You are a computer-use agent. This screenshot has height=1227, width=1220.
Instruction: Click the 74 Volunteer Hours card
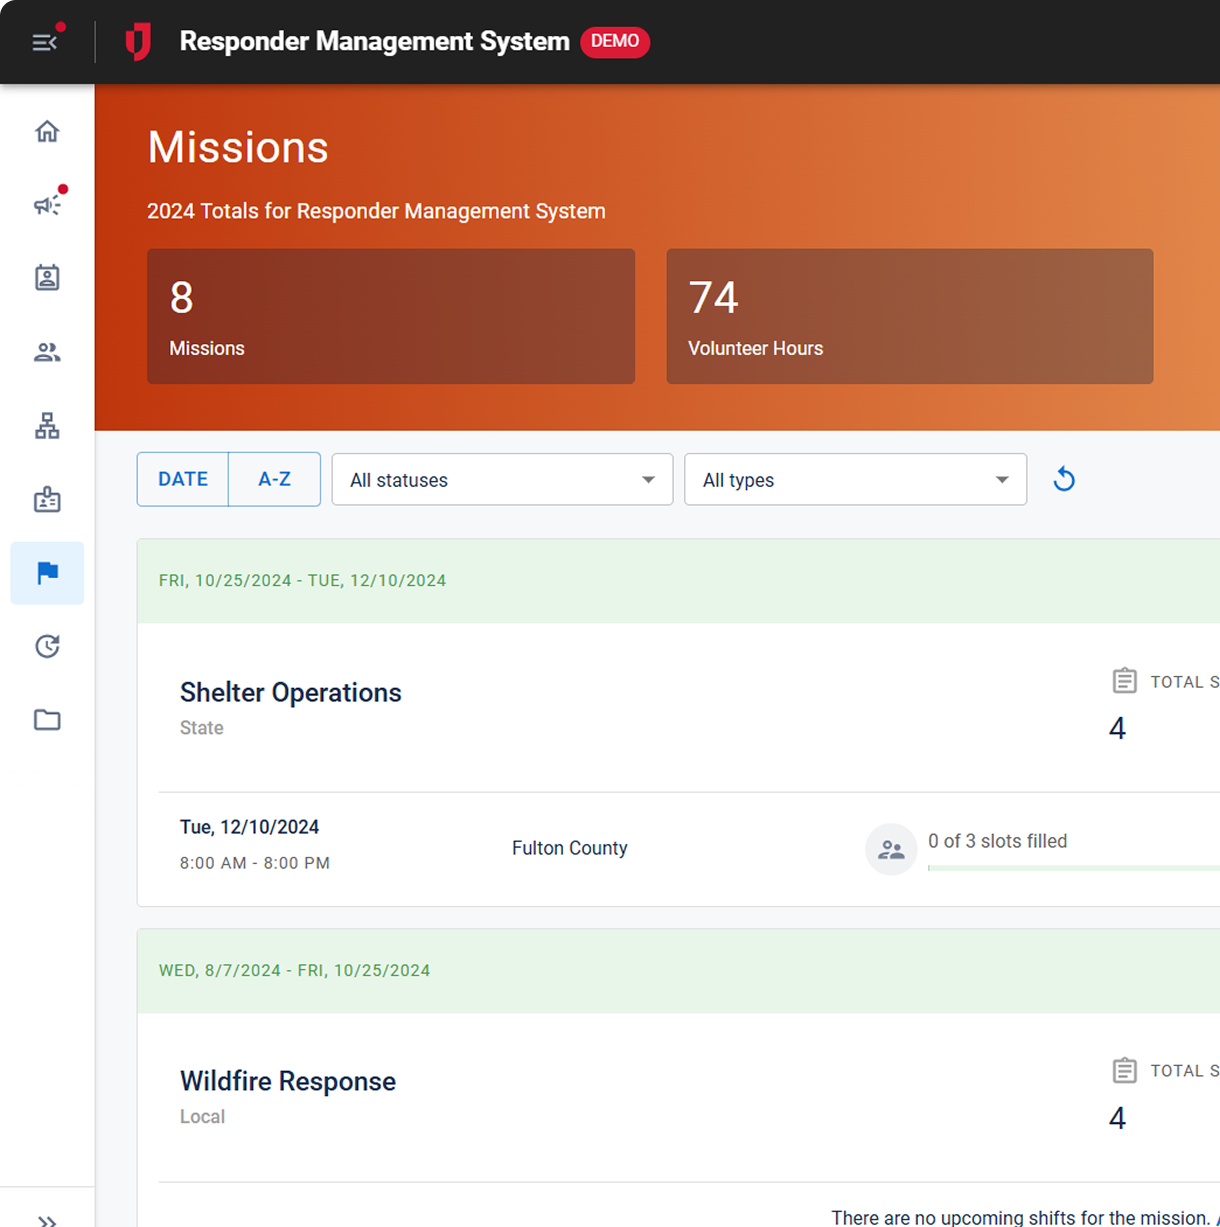[909, 316]
